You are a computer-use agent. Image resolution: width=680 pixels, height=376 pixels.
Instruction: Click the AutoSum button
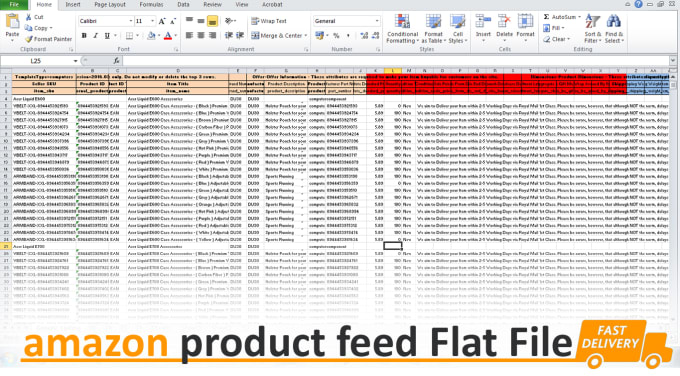click(559, 17)
